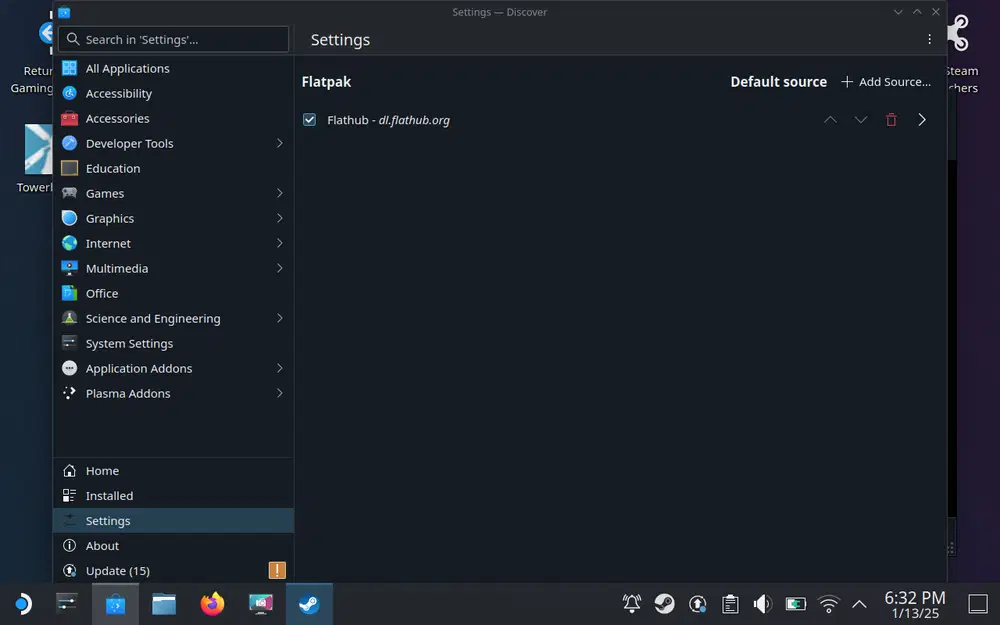1000x625 pixels.
Task: Click the Steam tray icon
Action: pos(665,603)
